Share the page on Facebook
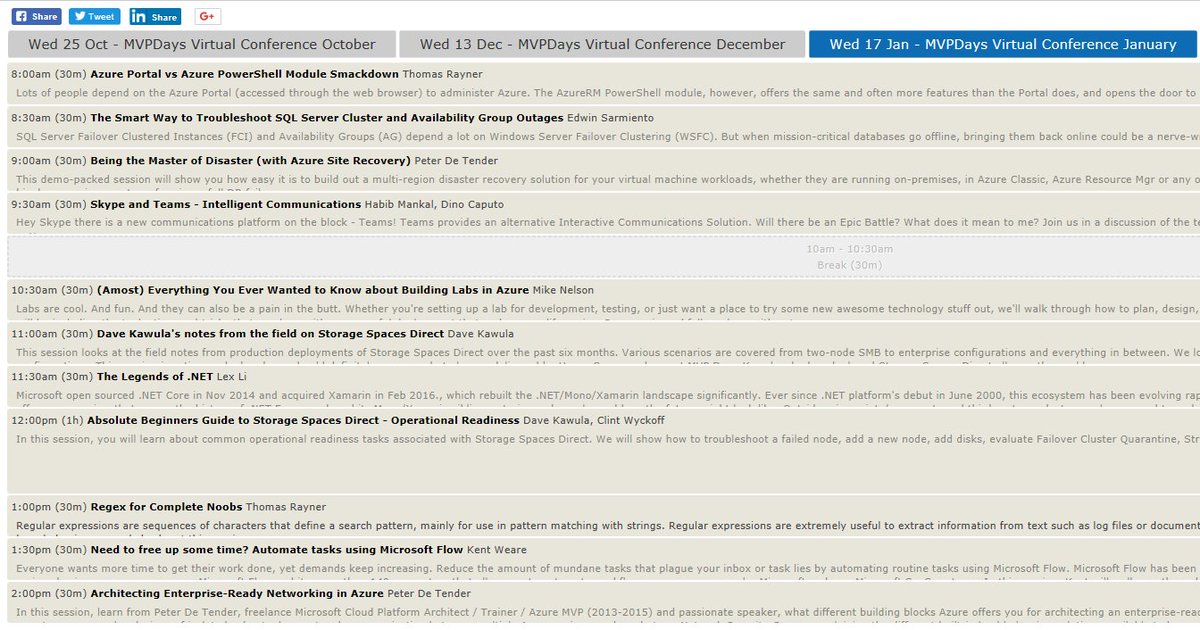This screenshot has height=630, width=1200. (x=36, y=16)
